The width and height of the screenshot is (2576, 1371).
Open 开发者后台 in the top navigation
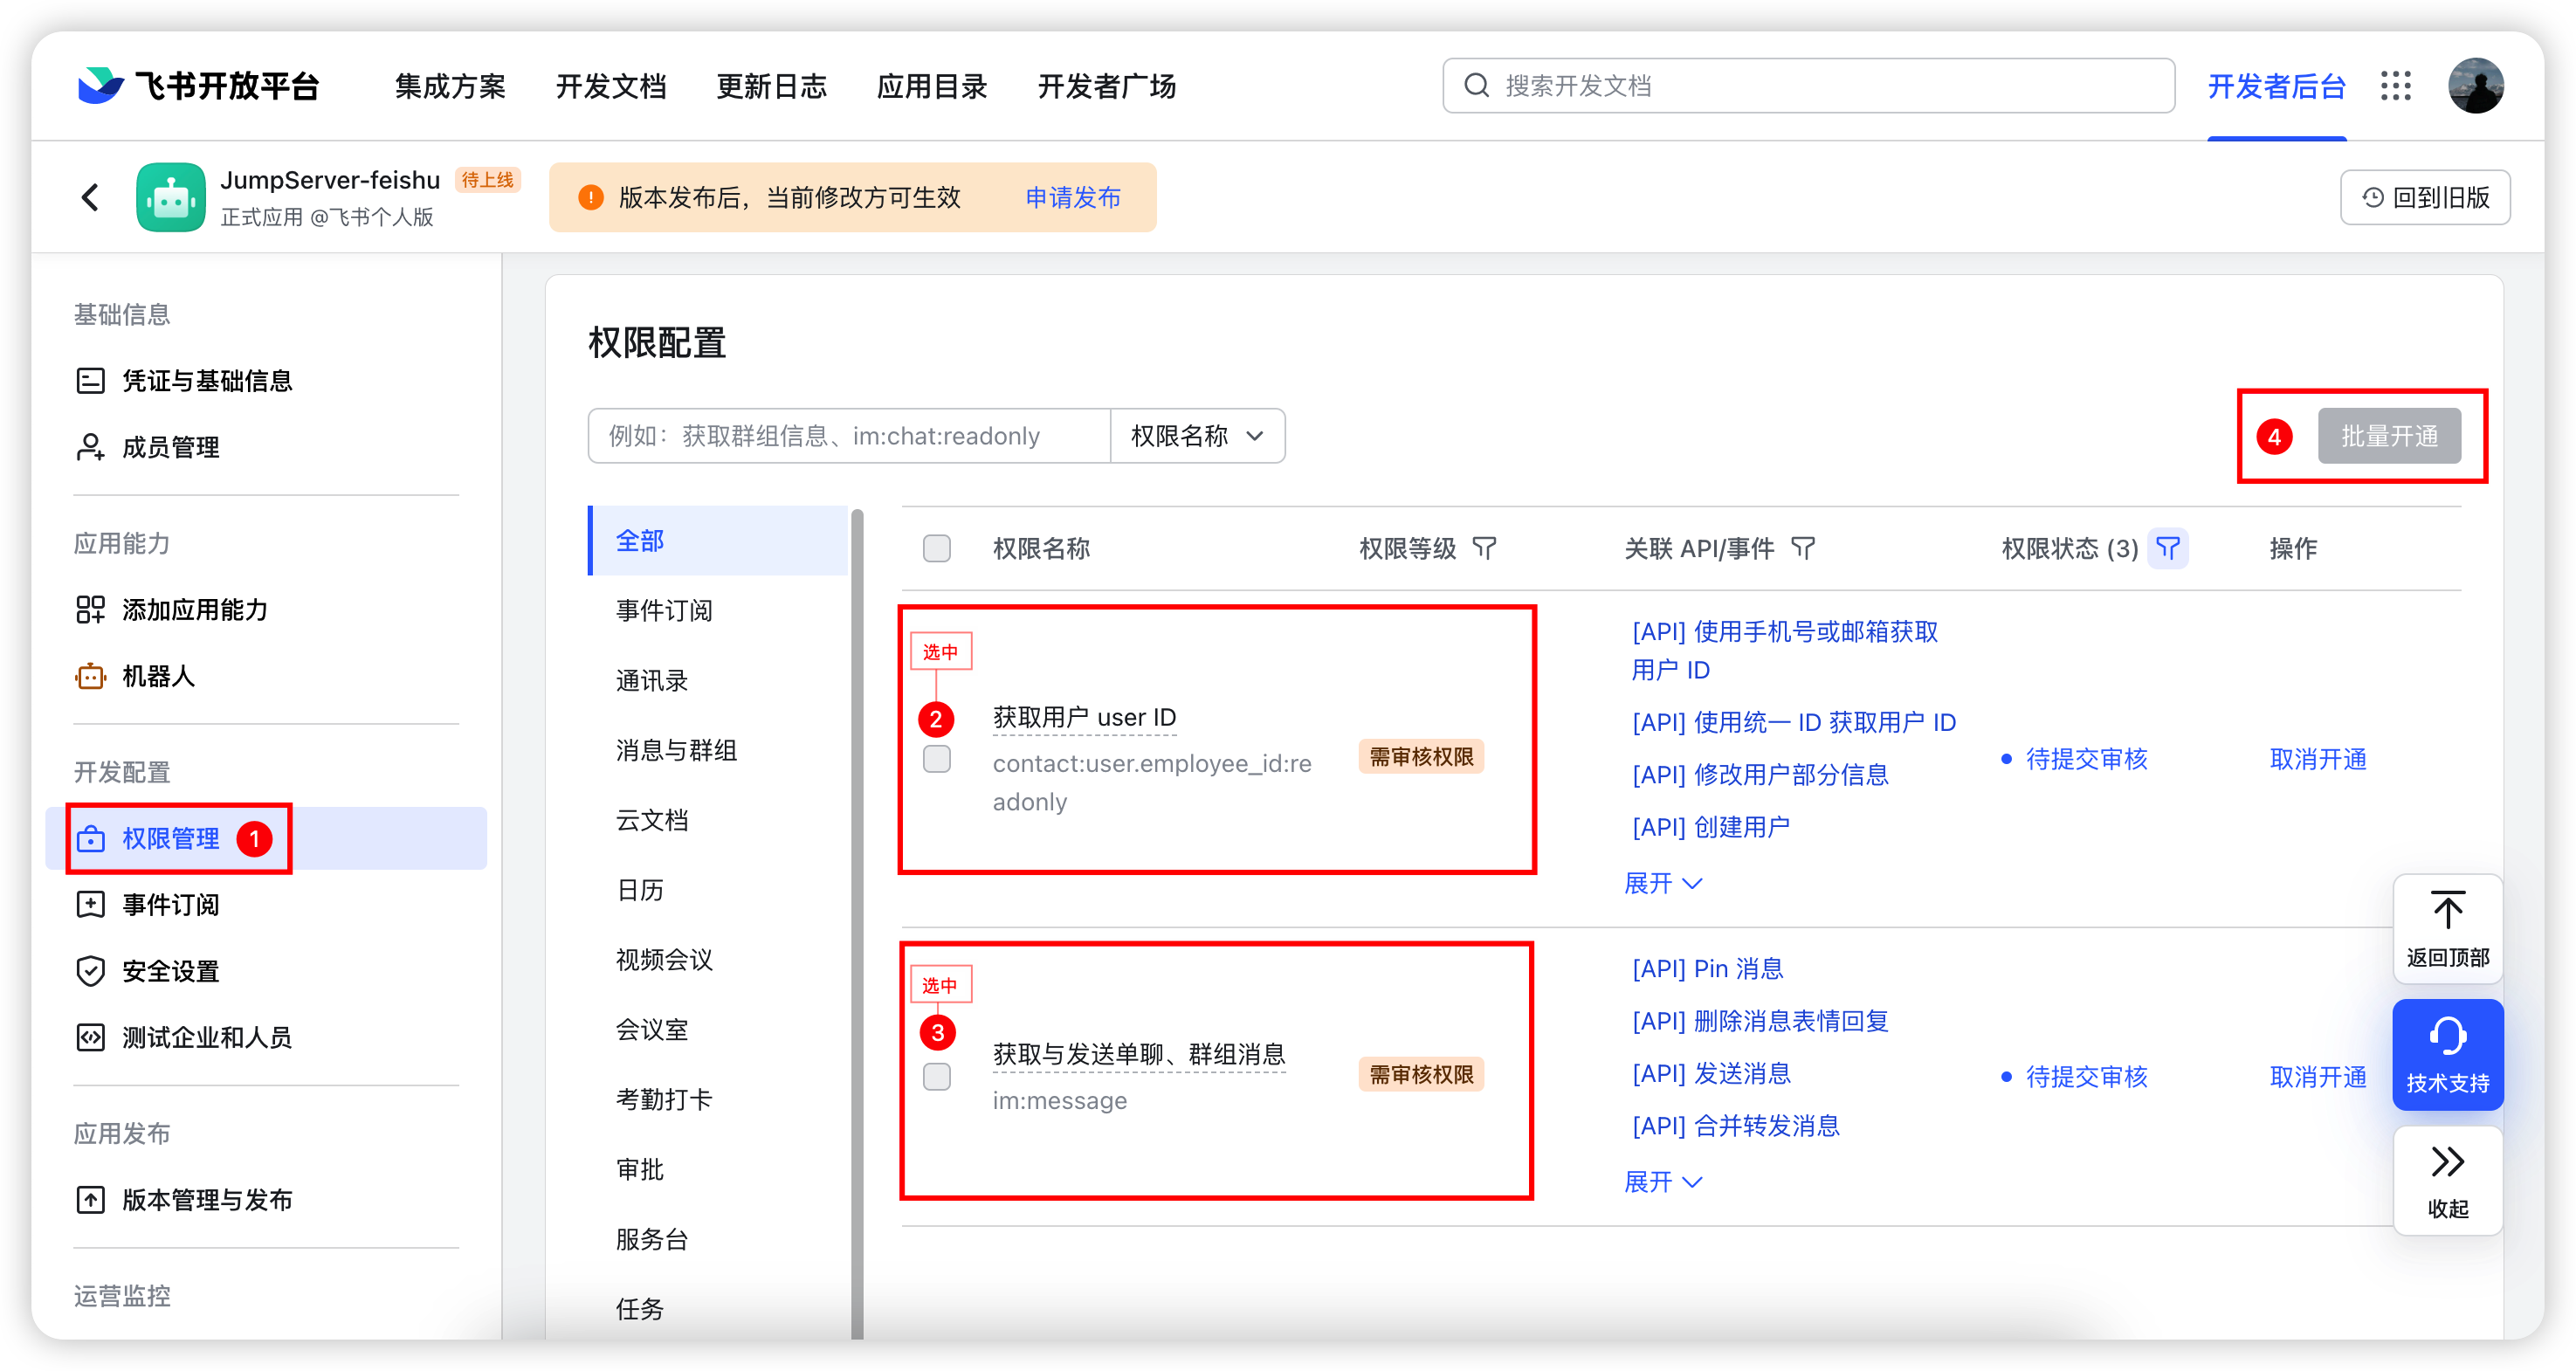(x=2277, y=86)
